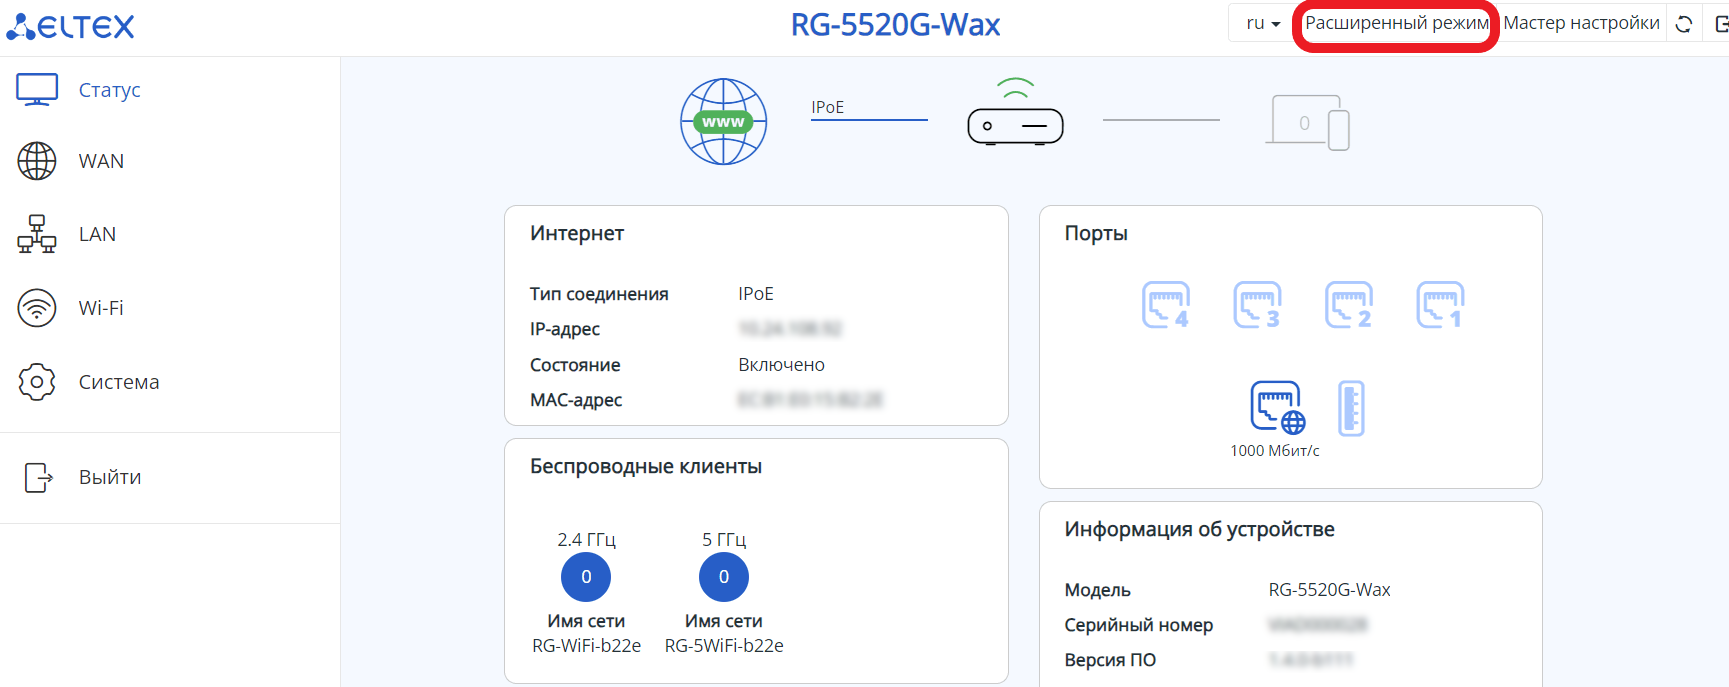1729x687 pixels.
Task: Click the www internet globe icon
Action: tap(723, 122)
